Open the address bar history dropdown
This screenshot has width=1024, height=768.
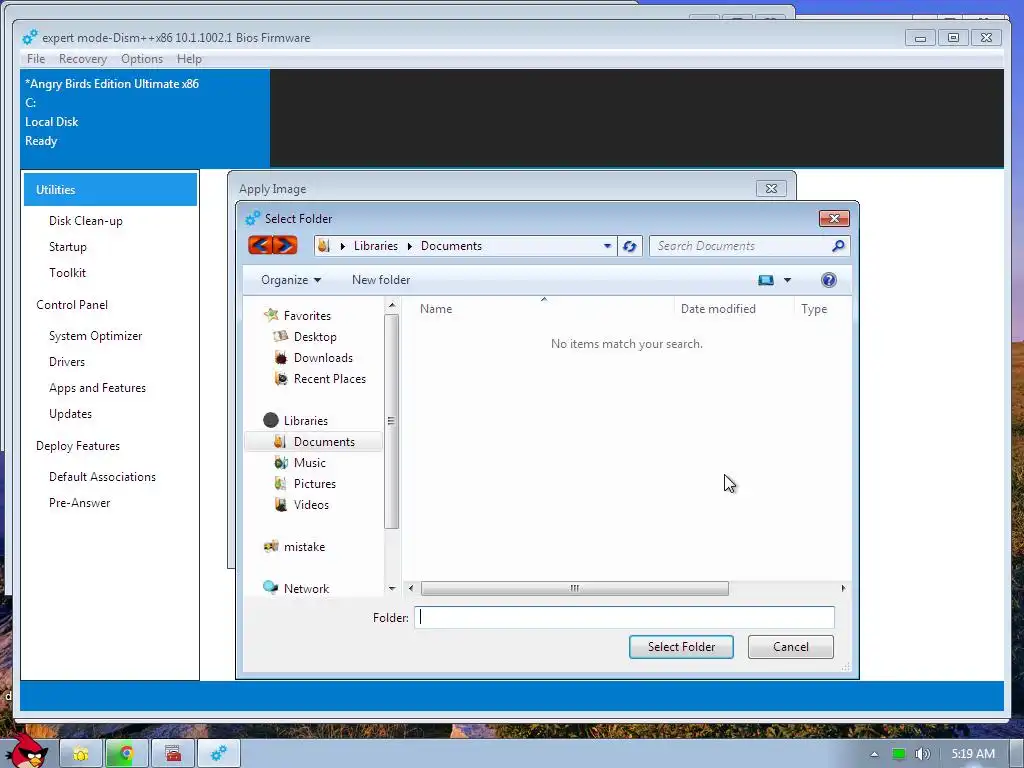coord(607,246)
